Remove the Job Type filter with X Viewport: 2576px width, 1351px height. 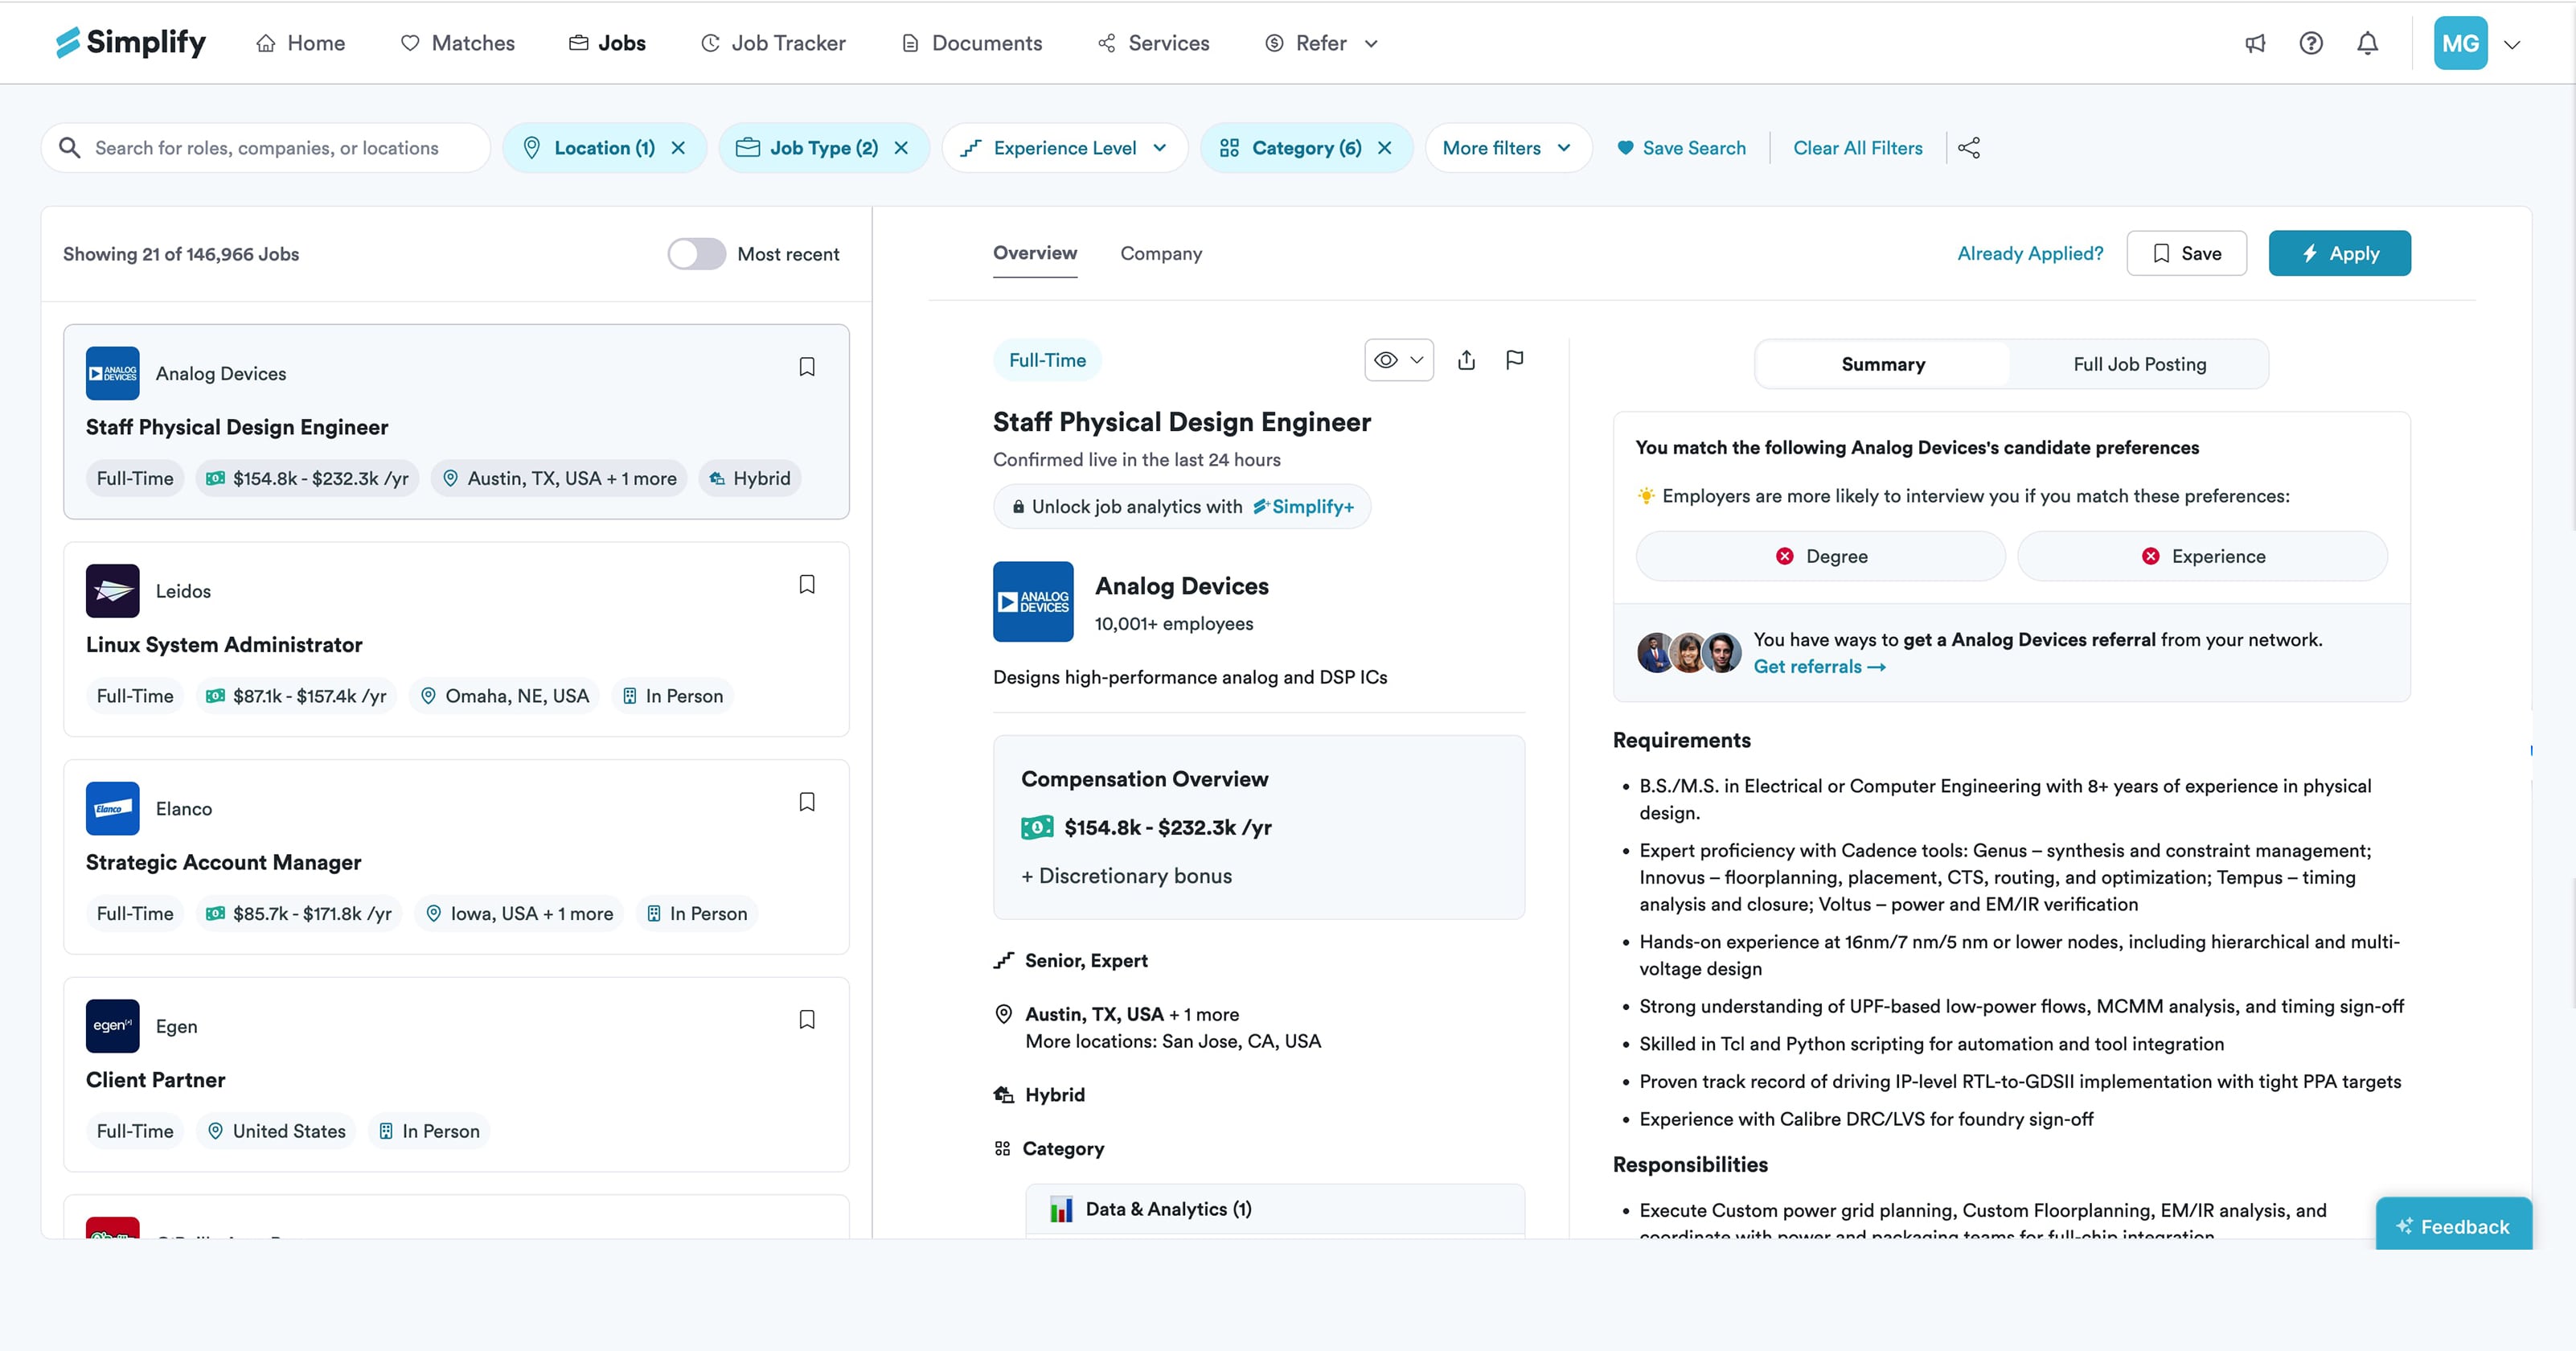901,148
